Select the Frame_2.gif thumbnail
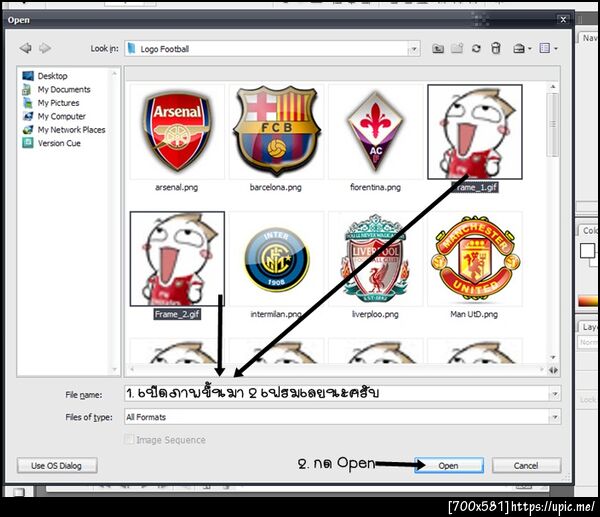This screenshot has height=517, width=600. (x=177, y=259)
